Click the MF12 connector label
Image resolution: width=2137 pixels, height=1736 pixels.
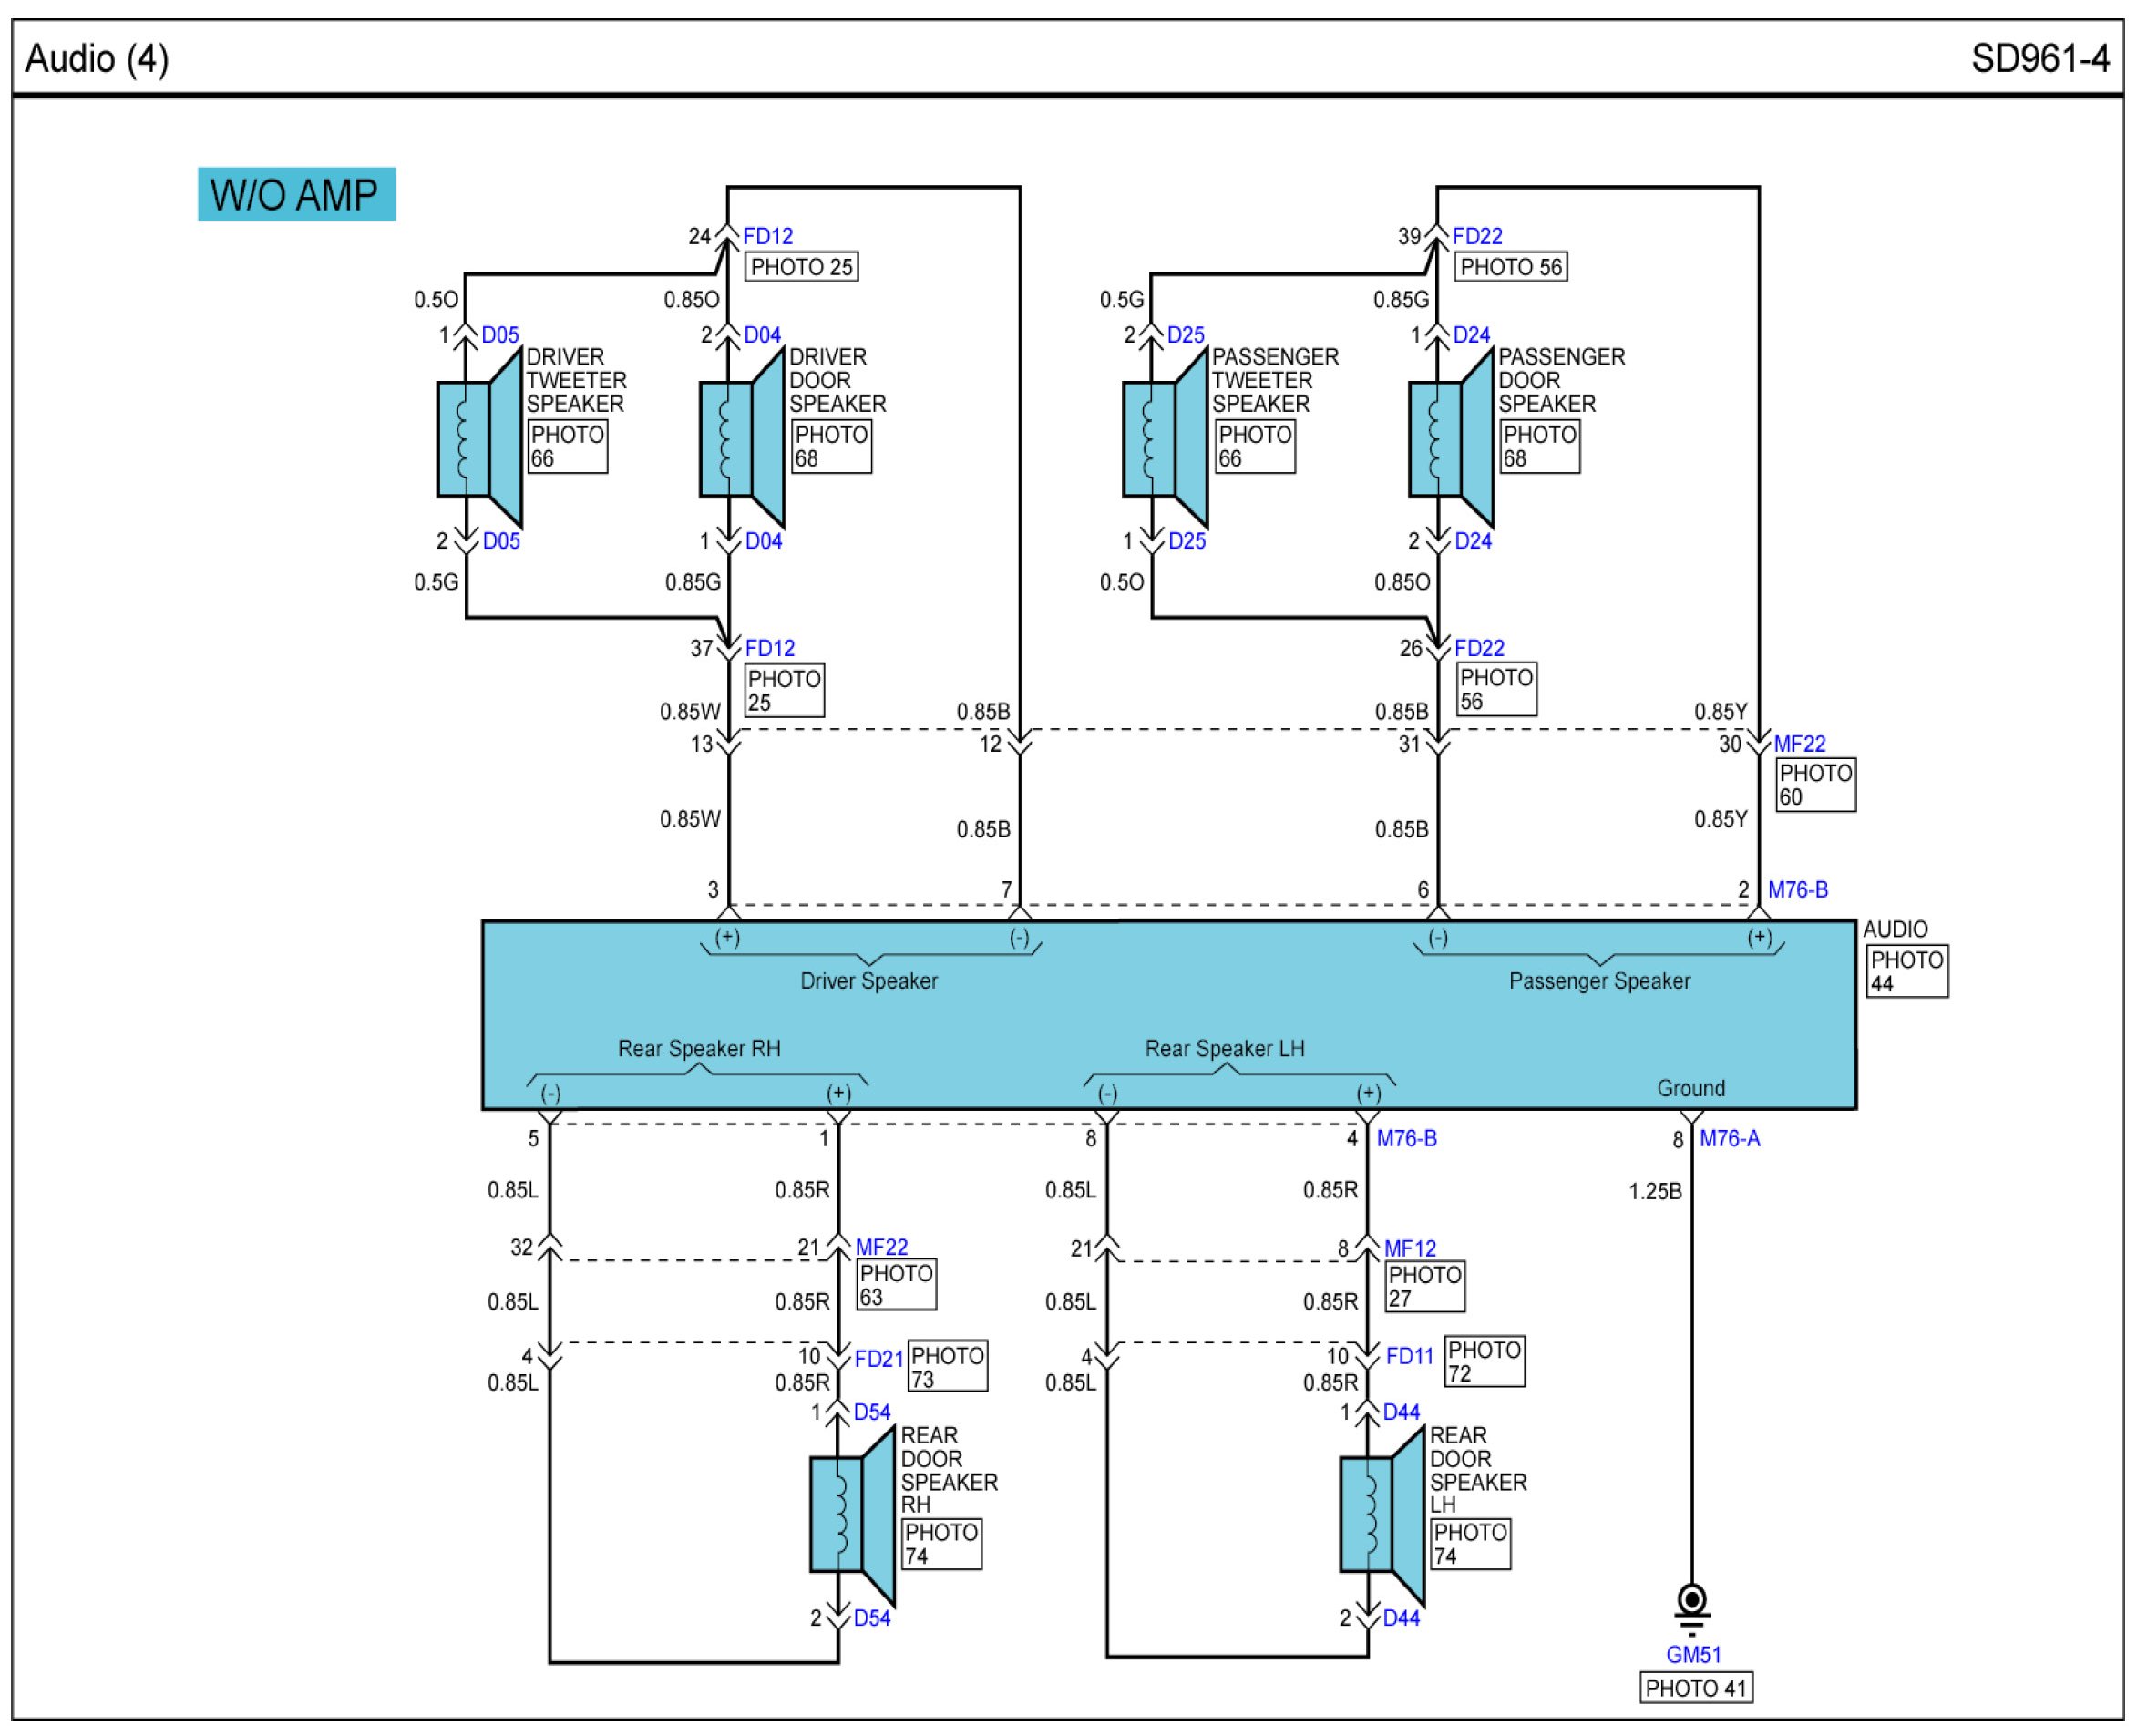tap(1410, 1248)
